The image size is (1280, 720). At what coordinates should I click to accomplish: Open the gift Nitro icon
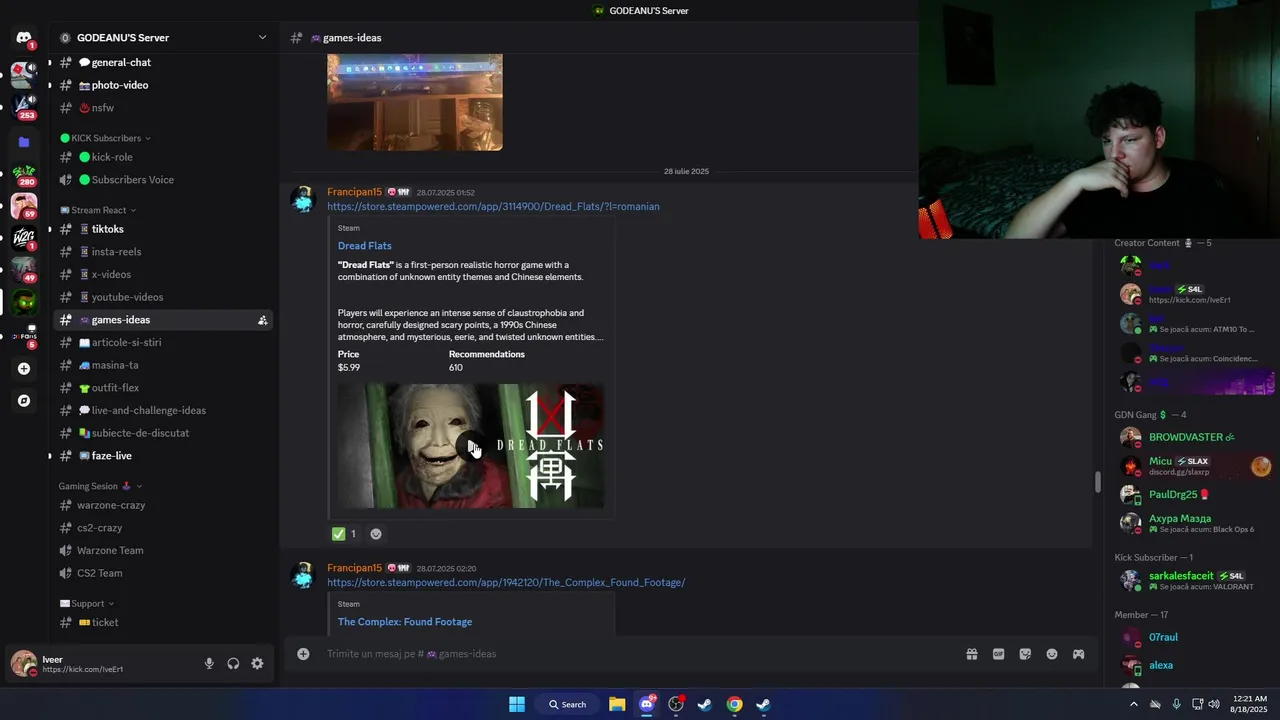(971, 654)
